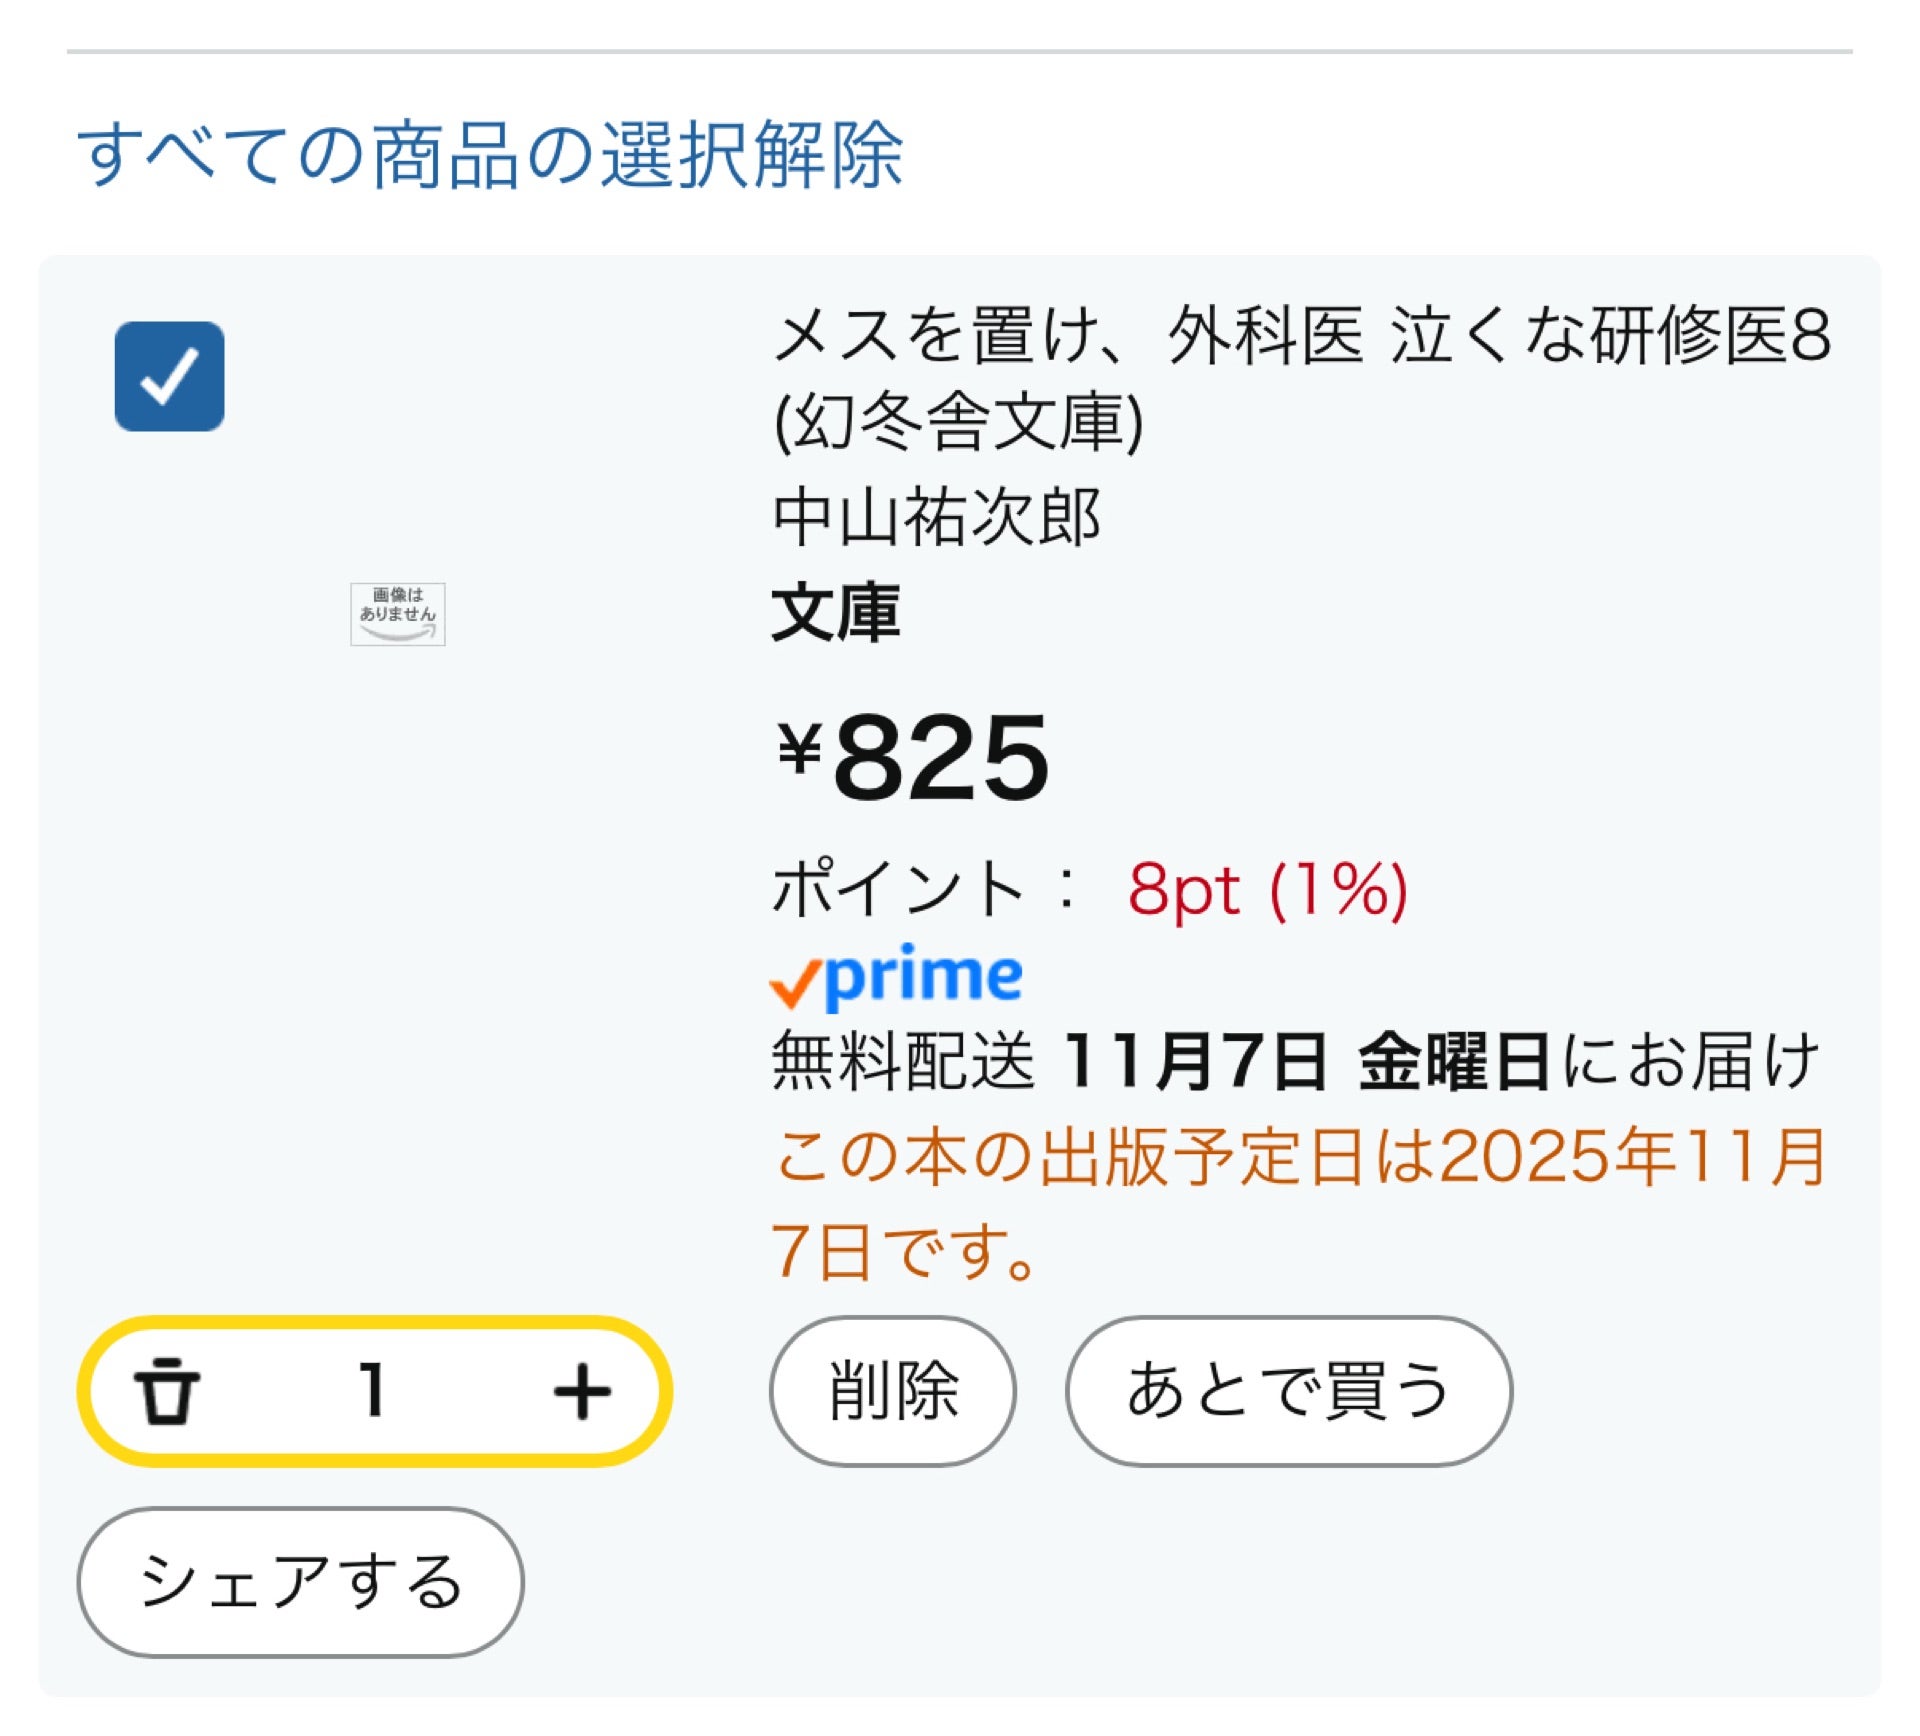Increase quantity with the plus icon
Viewport: 1920px width, 1736px height.
coord(582,1391)
